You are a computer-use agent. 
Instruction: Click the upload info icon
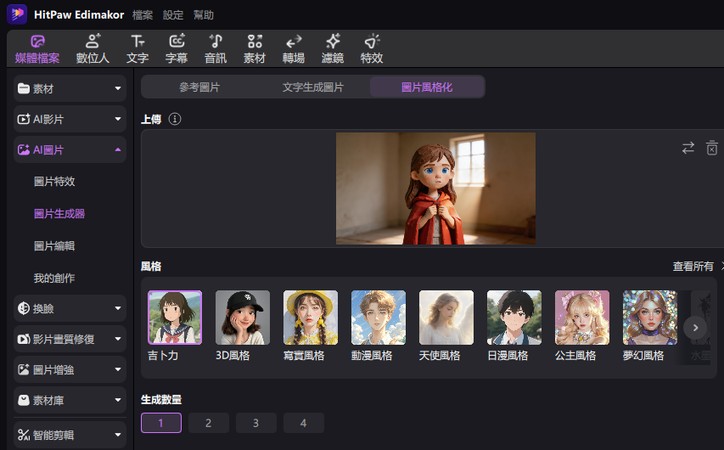coord(175,119)
